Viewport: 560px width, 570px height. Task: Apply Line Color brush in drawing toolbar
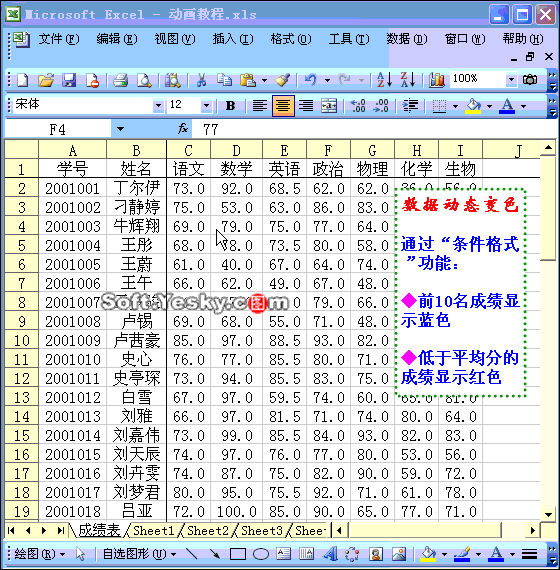(x=462, y=554)
